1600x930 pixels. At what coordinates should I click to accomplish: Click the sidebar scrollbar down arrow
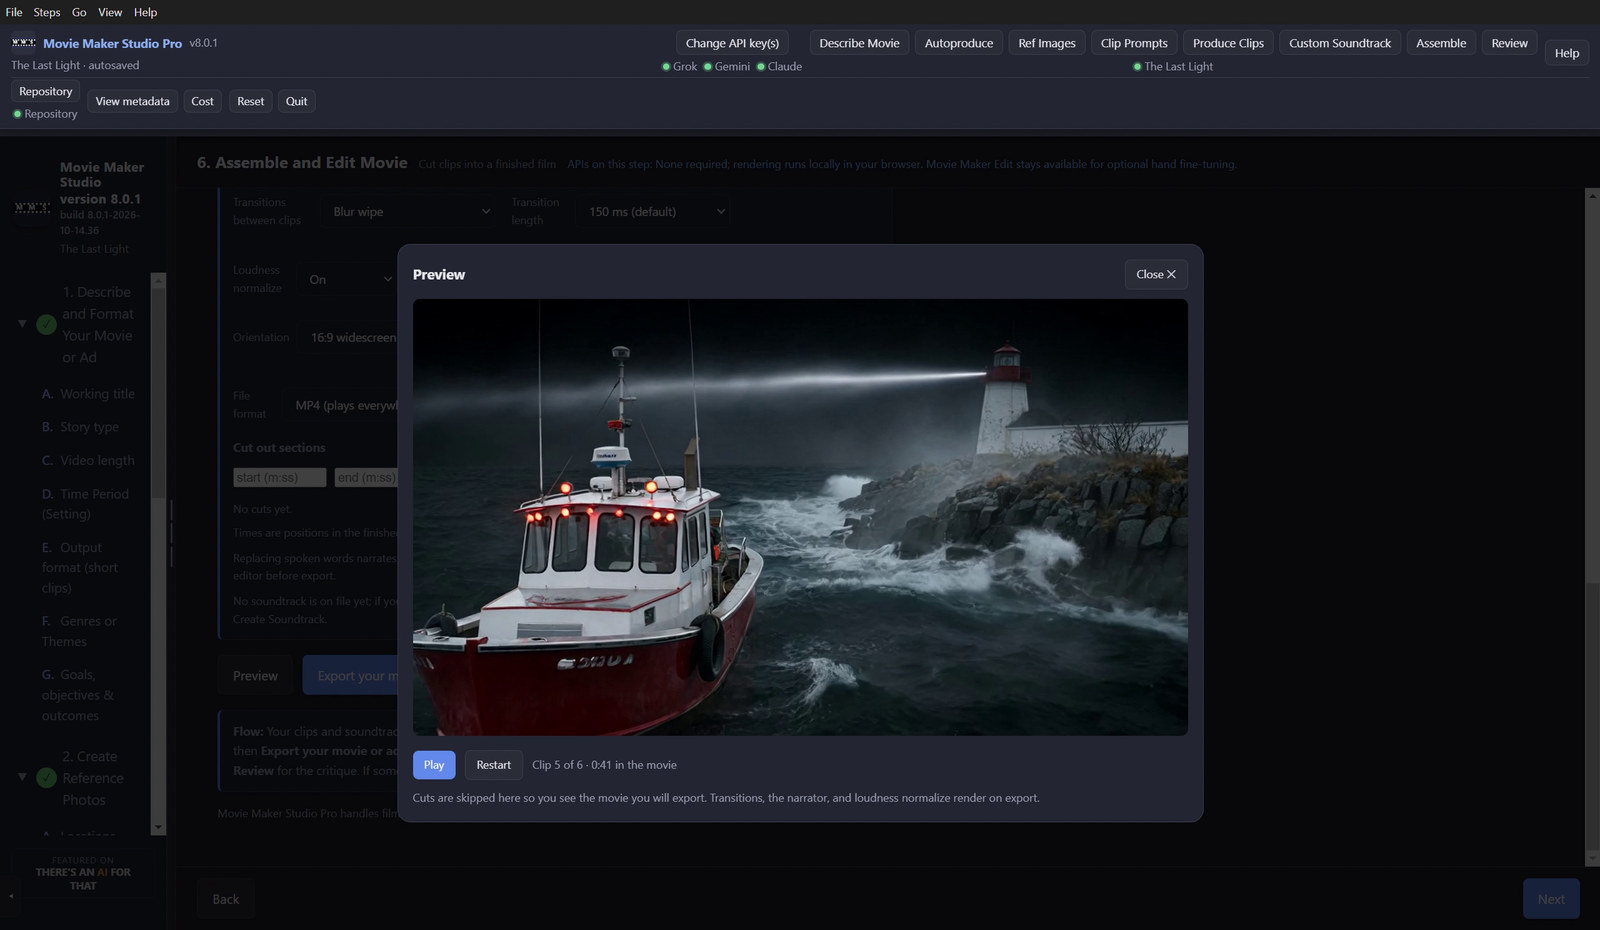click(x=158, y=828)
